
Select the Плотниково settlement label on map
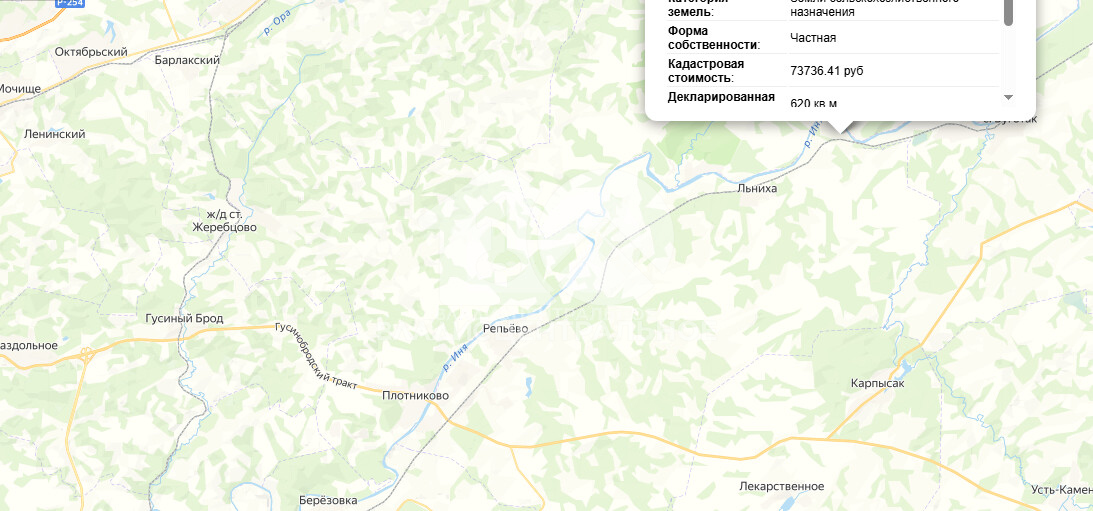pyautogui.click(x=415, y=395)
